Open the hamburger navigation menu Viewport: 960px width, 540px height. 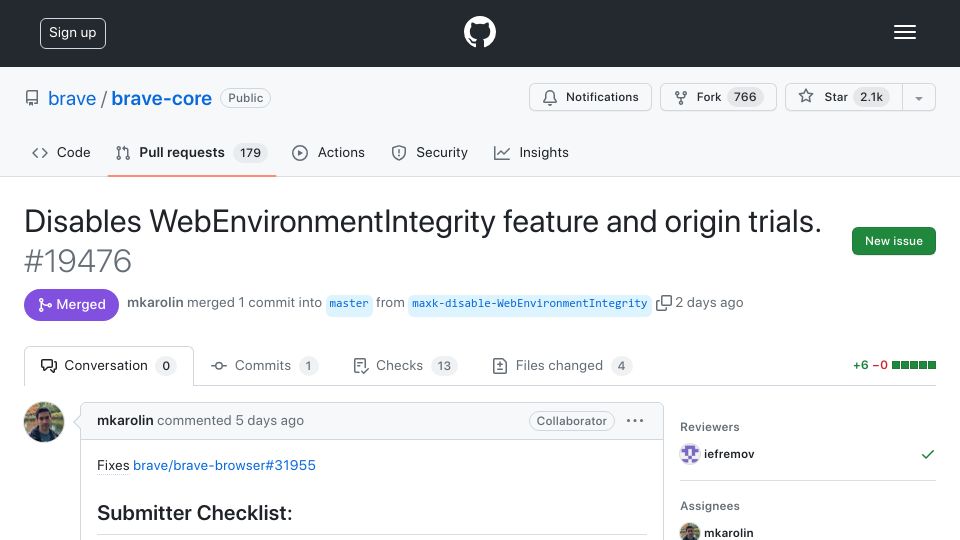tap(904, 32)
